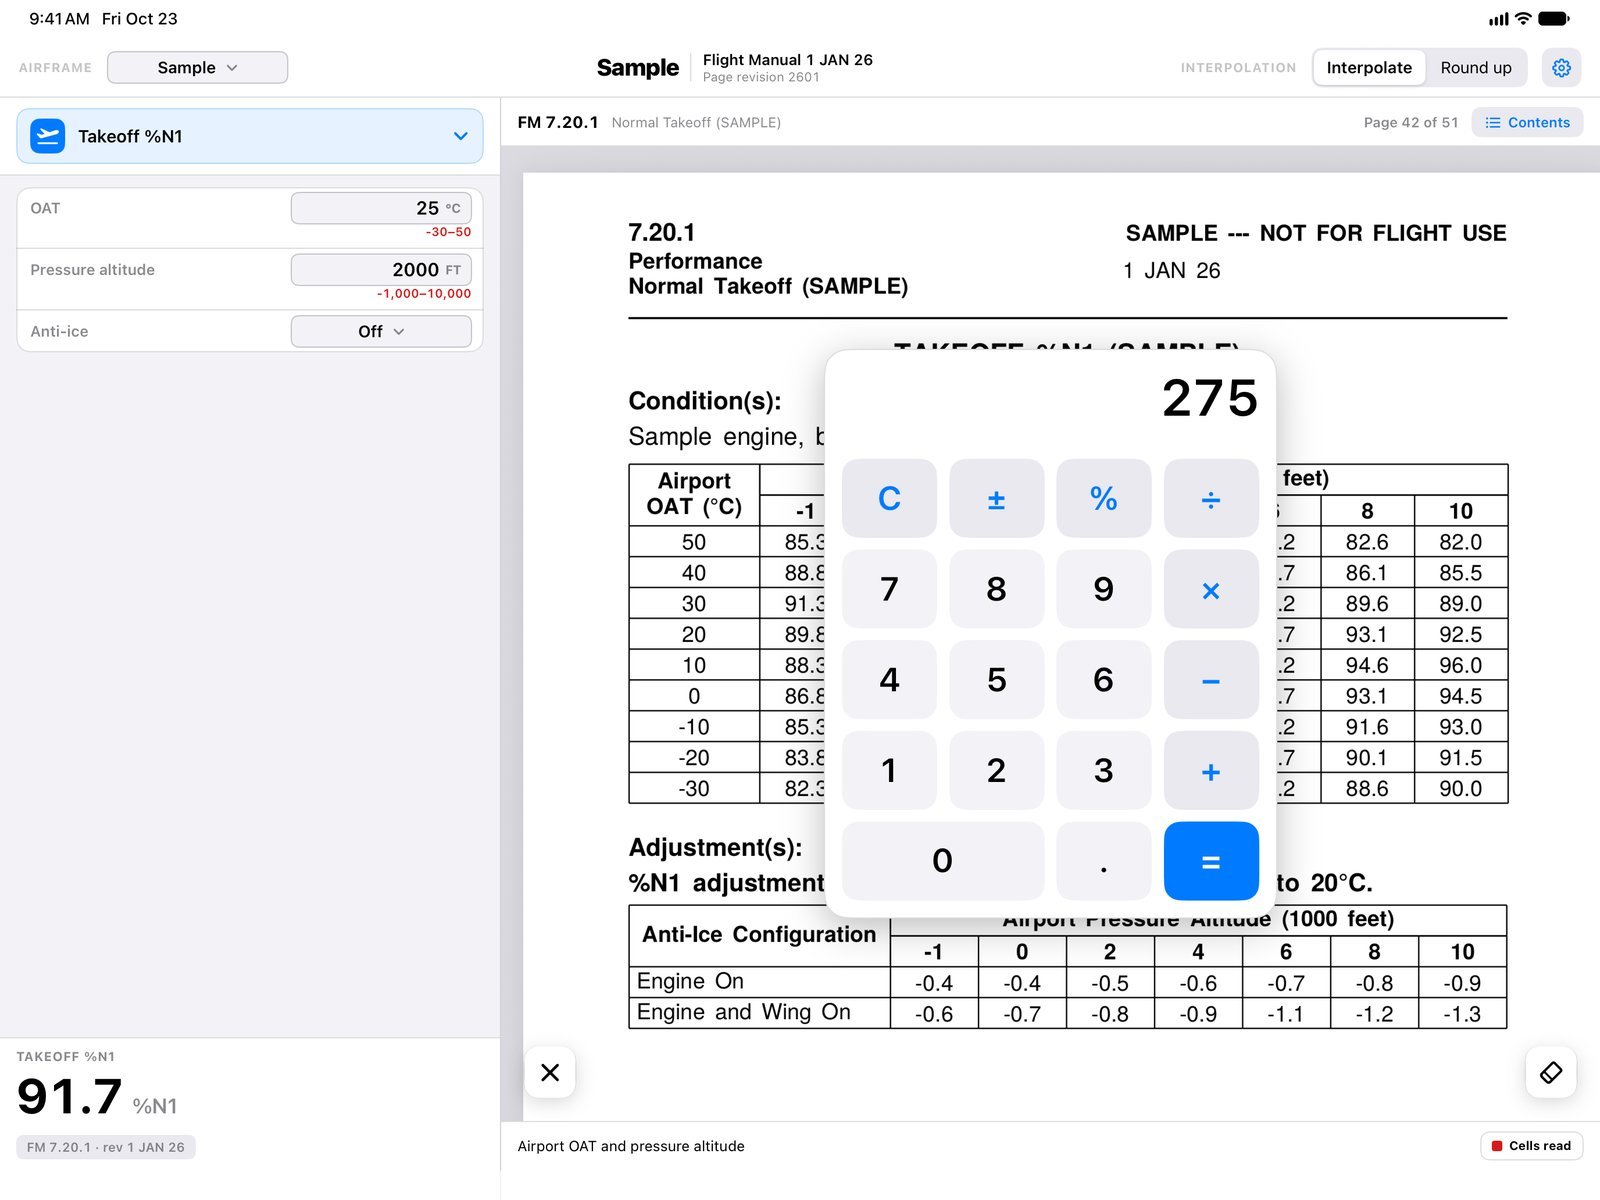This screenshot has height=1200, width=1600.
Task: Open the Anti-ice Off dropdown
Action: (x=381, y=331)
